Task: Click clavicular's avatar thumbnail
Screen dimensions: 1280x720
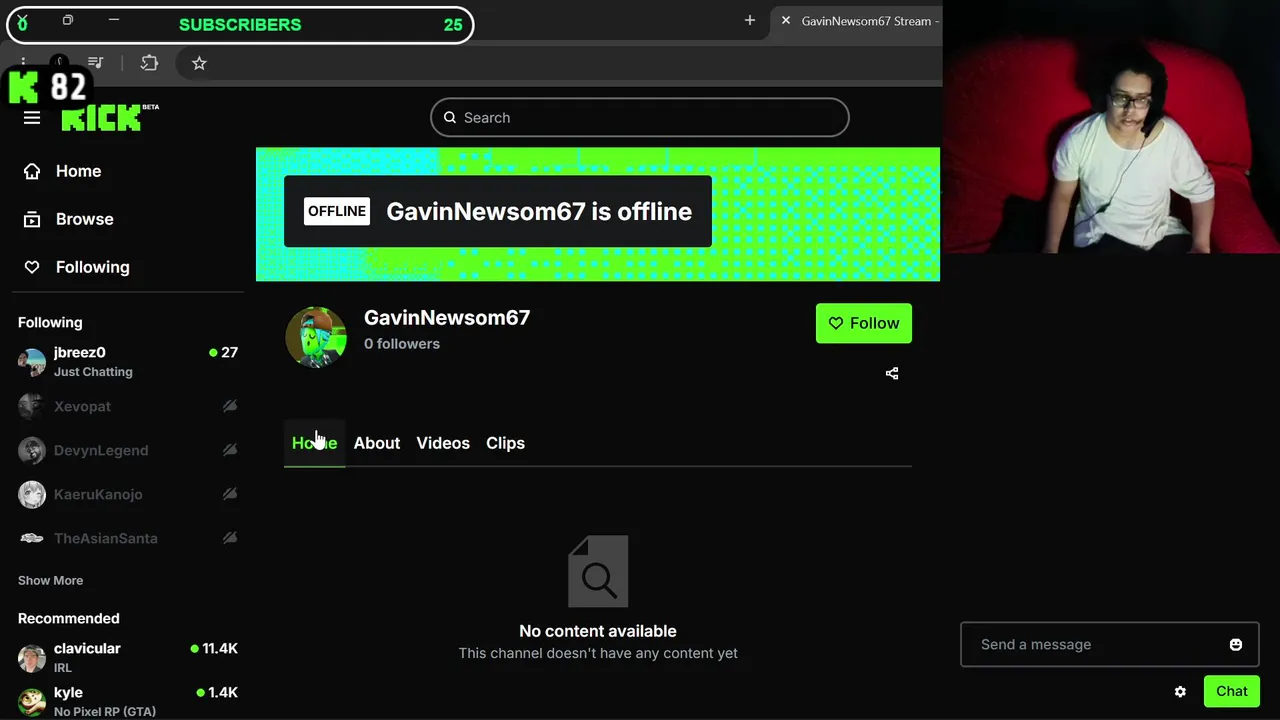Action: click(x=32, y=657)
